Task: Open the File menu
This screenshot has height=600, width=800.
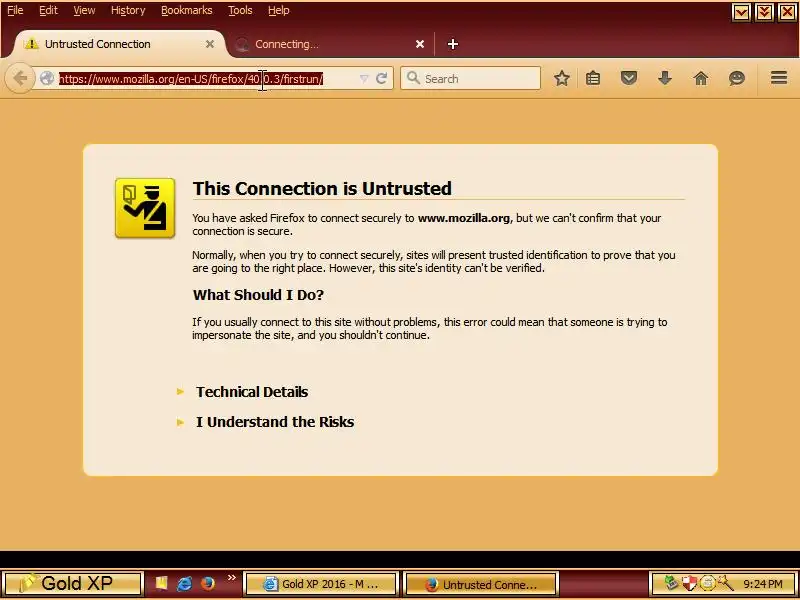Action: (x=15, y=10)
